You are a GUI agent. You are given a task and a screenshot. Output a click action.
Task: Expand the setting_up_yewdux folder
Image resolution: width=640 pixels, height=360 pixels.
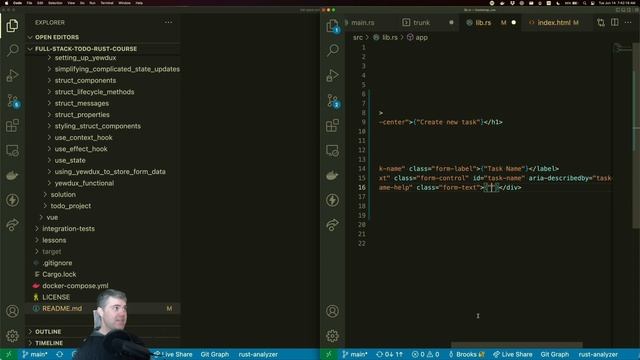(x=85, y=58)
